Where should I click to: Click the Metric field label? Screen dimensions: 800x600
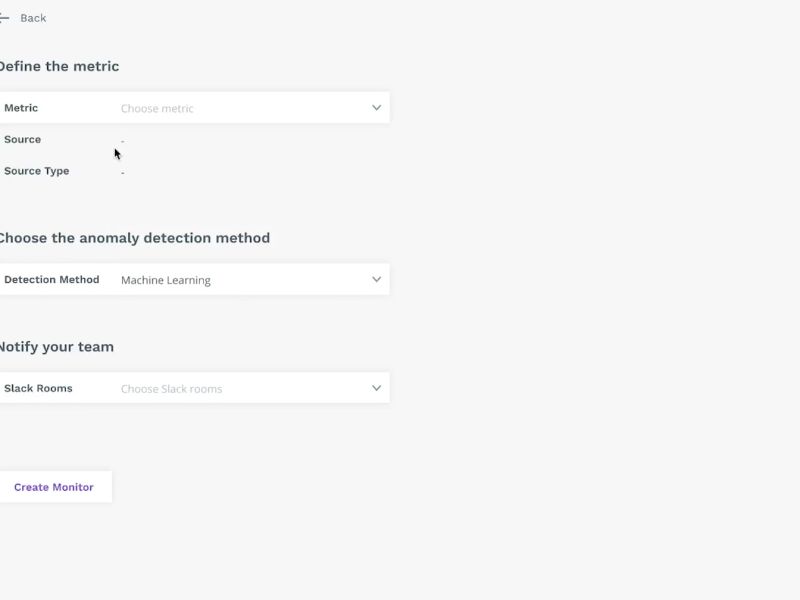point(21,108)
